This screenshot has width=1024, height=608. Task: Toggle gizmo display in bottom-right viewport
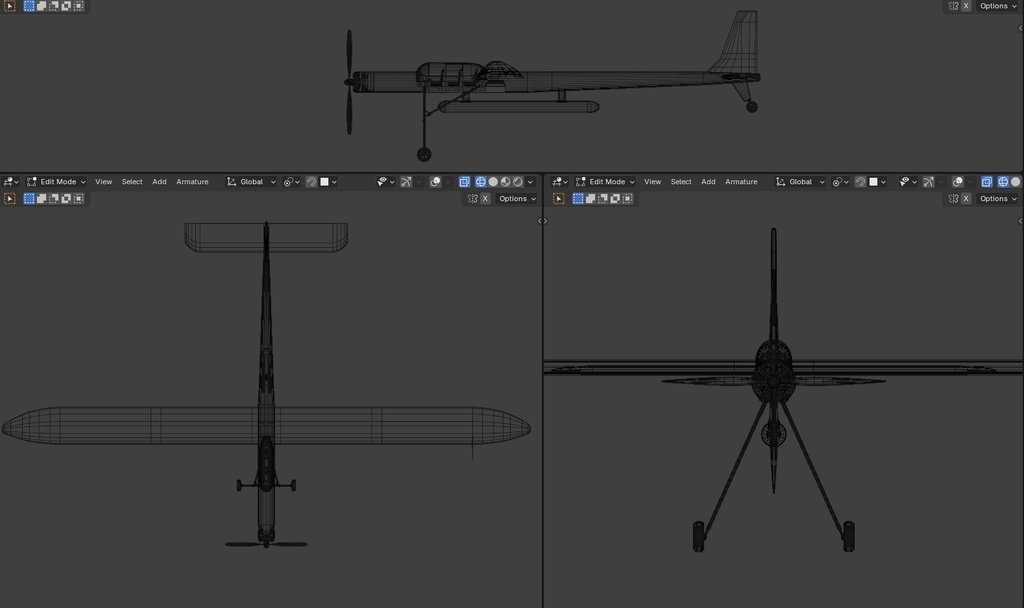929,182
